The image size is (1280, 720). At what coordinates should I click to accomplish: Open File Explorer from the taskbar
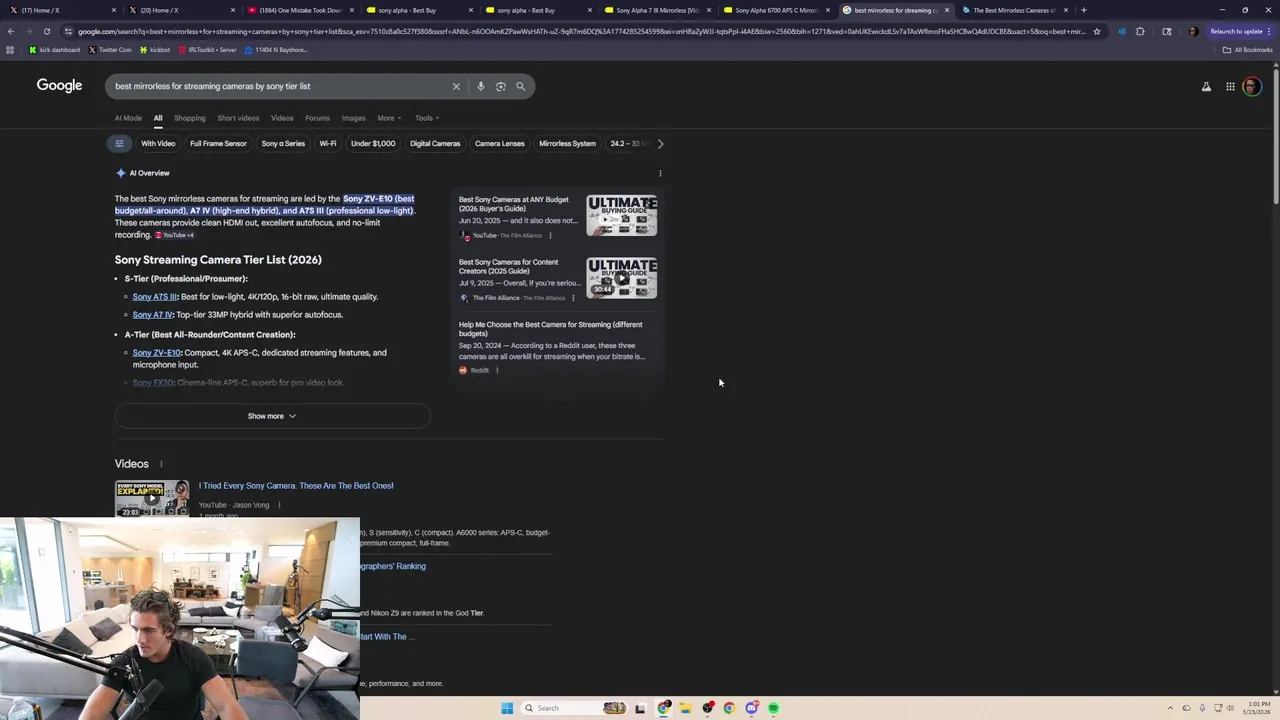tap(685, 708)
